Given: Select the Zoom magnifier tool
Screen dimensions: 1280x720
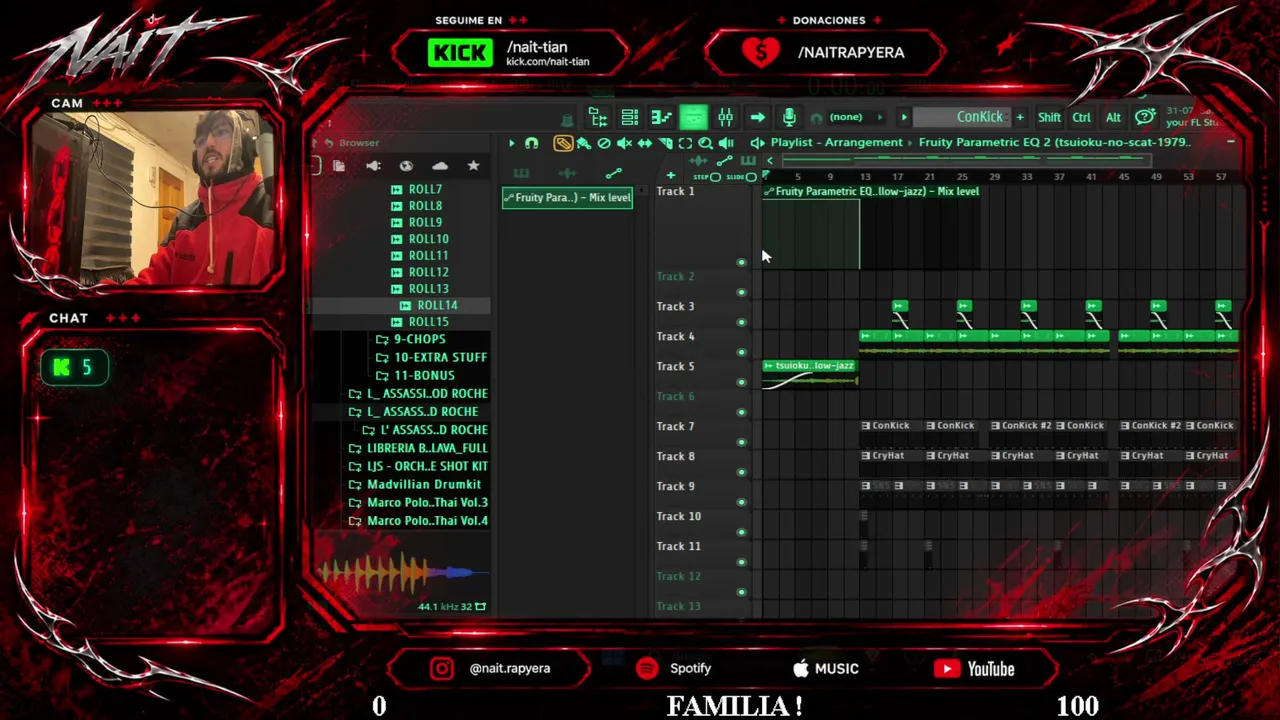Looking at the screenshot, I should 706,143.
